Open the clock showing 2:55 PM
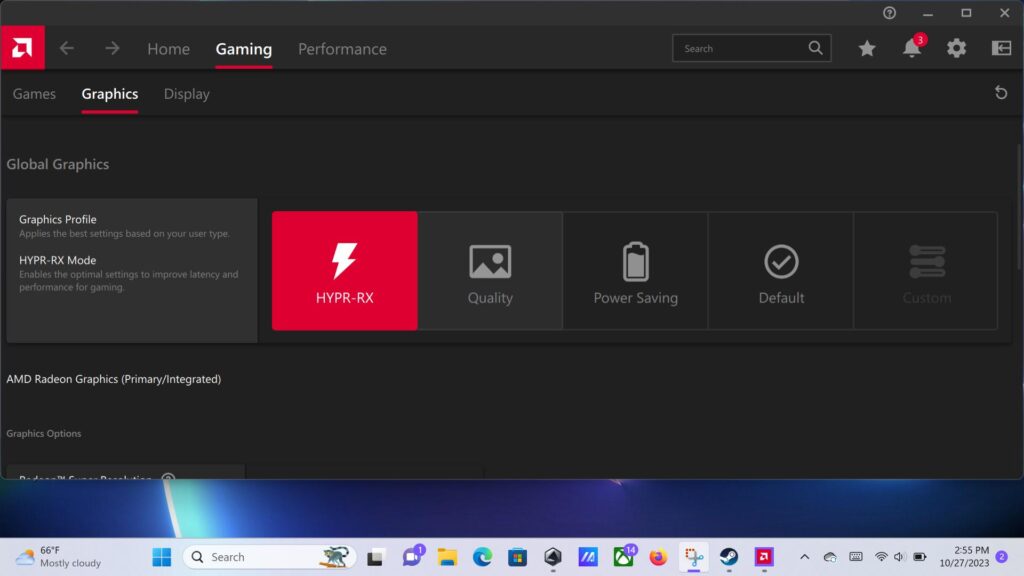This screenshot has height=576, width=1024. pos(964,556)
